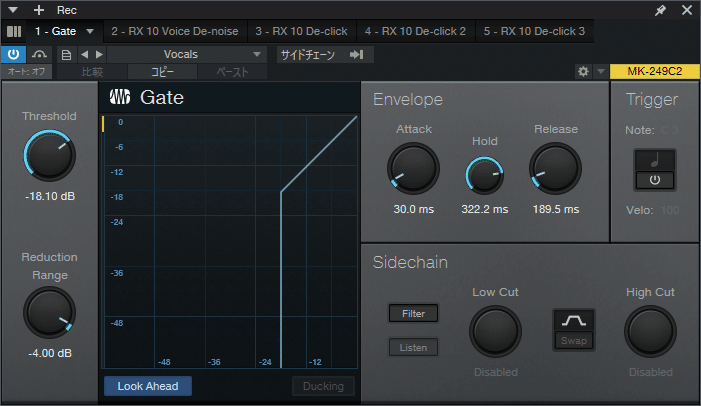Screen dimensions: 701x406
Task: Click the Low Cut knob
Action: coord(495,331)
